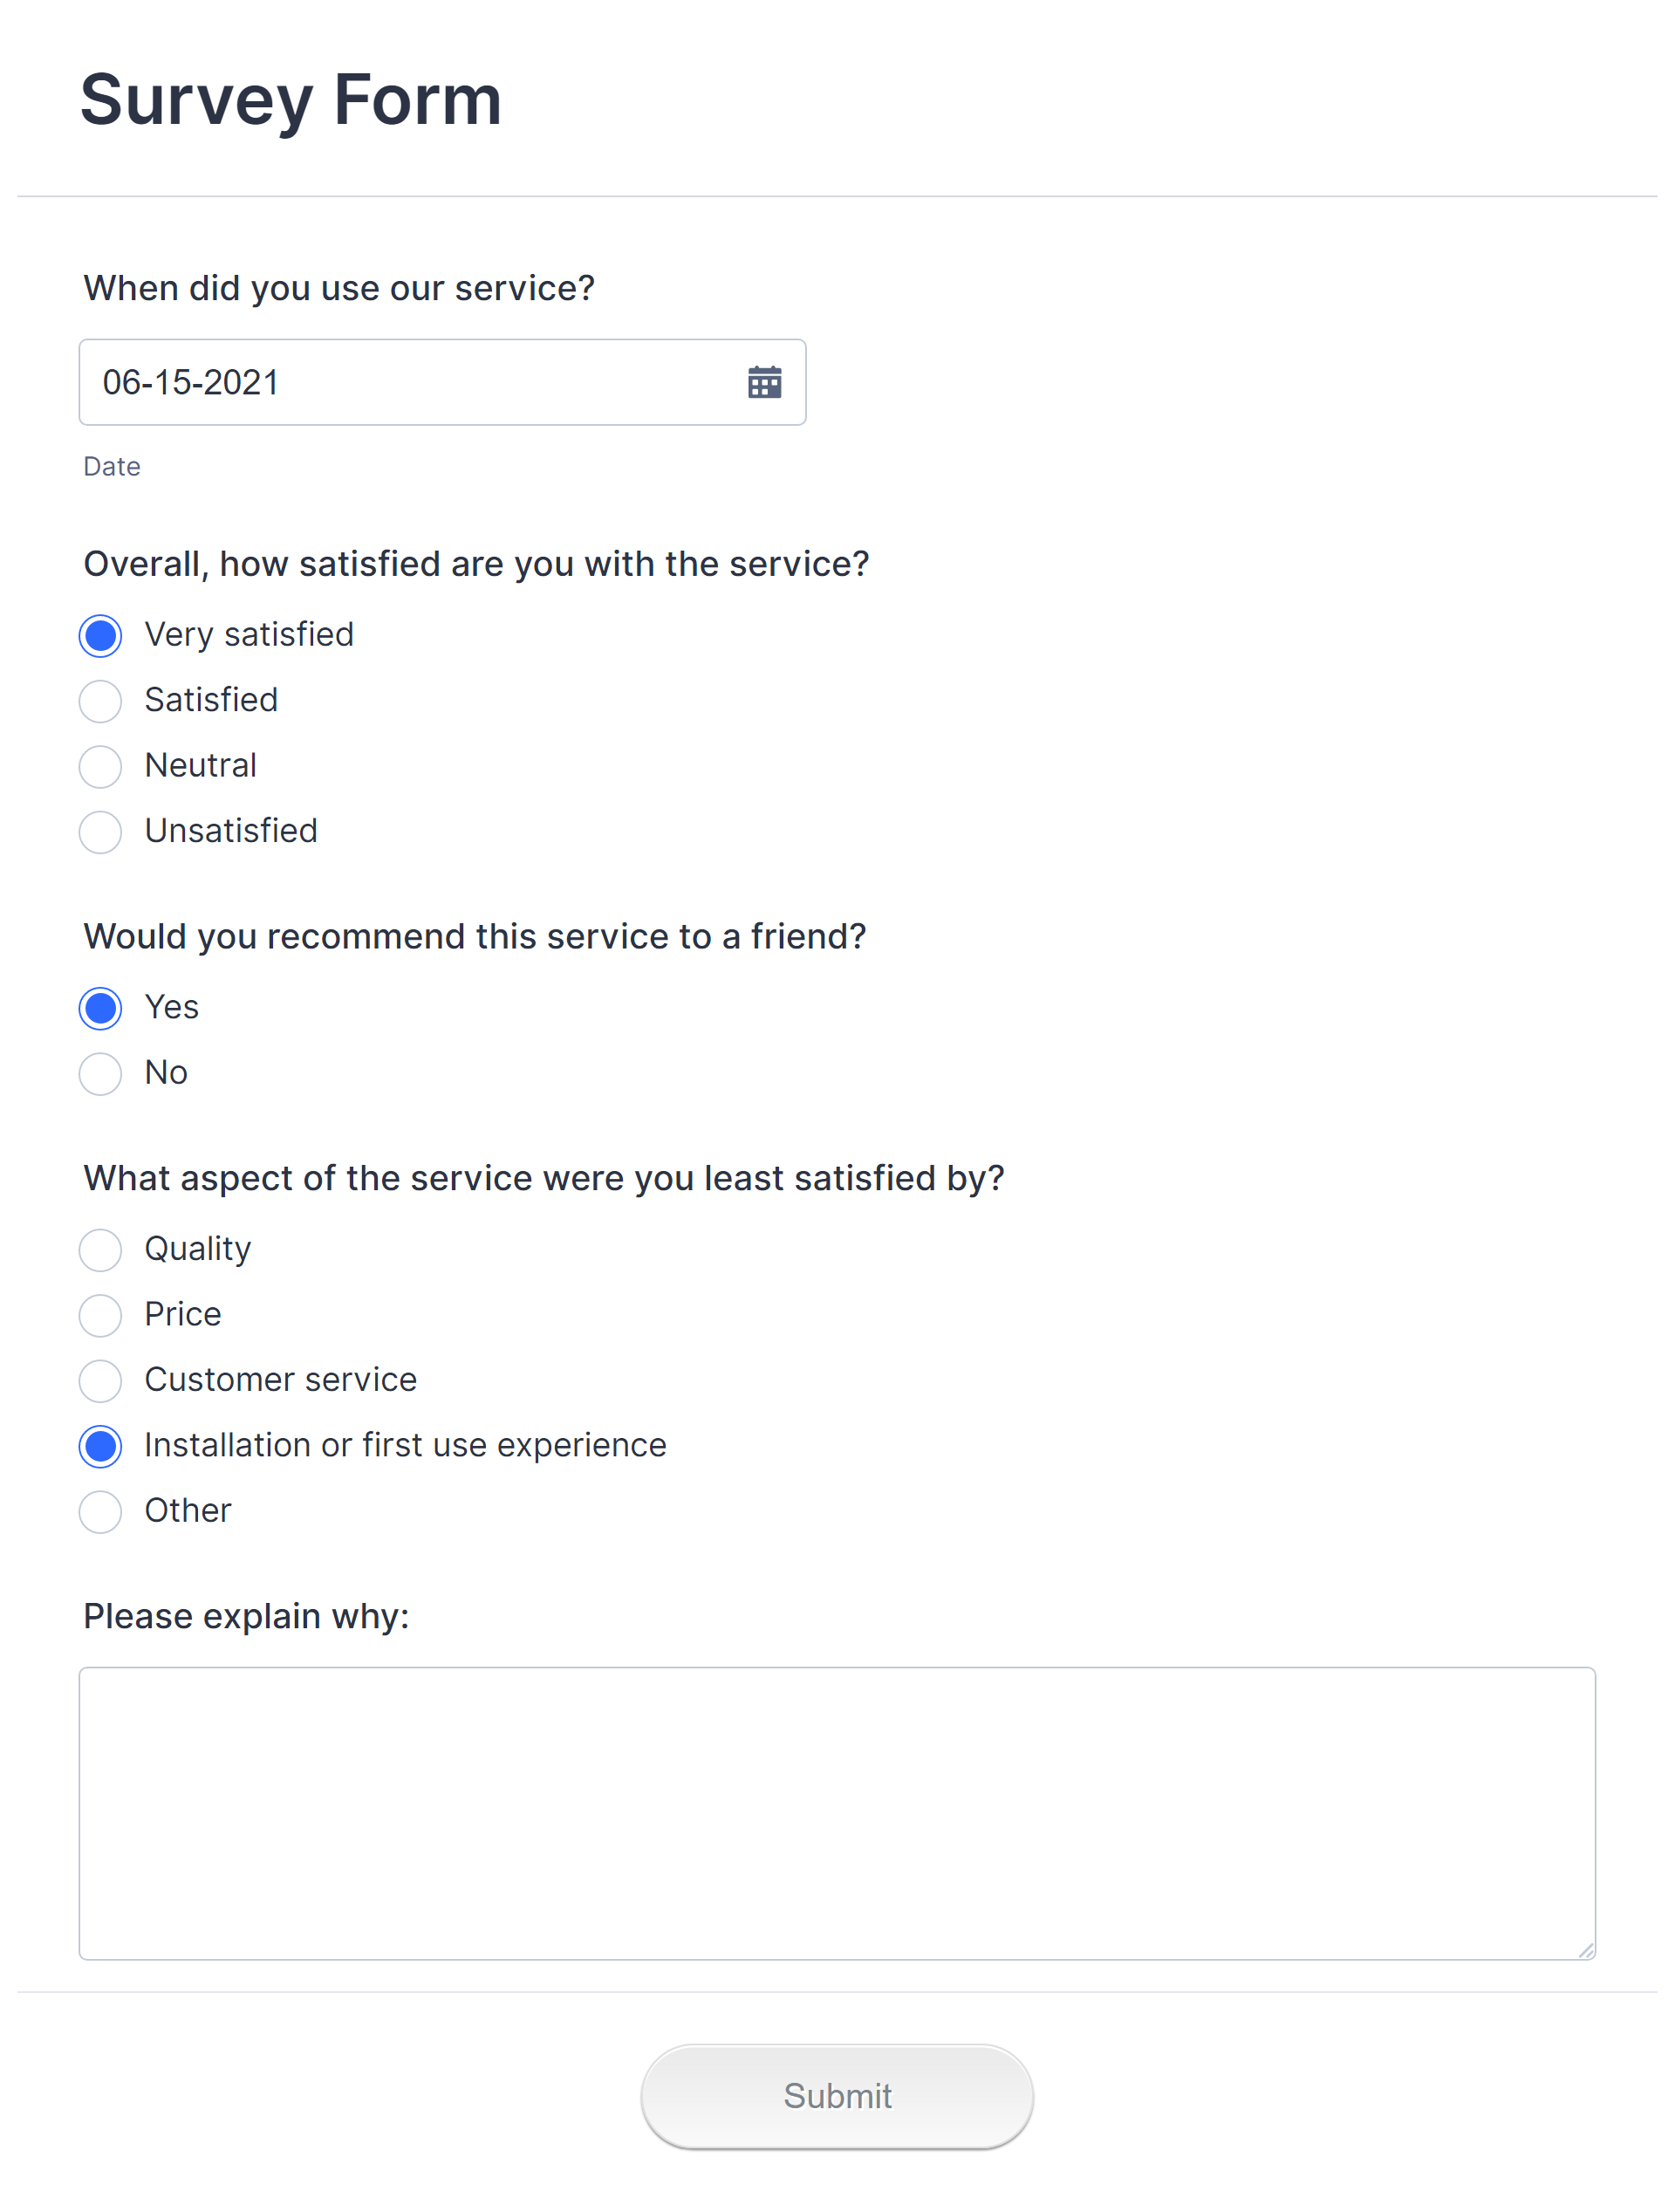Grab the text area resize handle
Image resolution: width=1675 pixels, height=2212 pixels.
pos(1585,1950)
